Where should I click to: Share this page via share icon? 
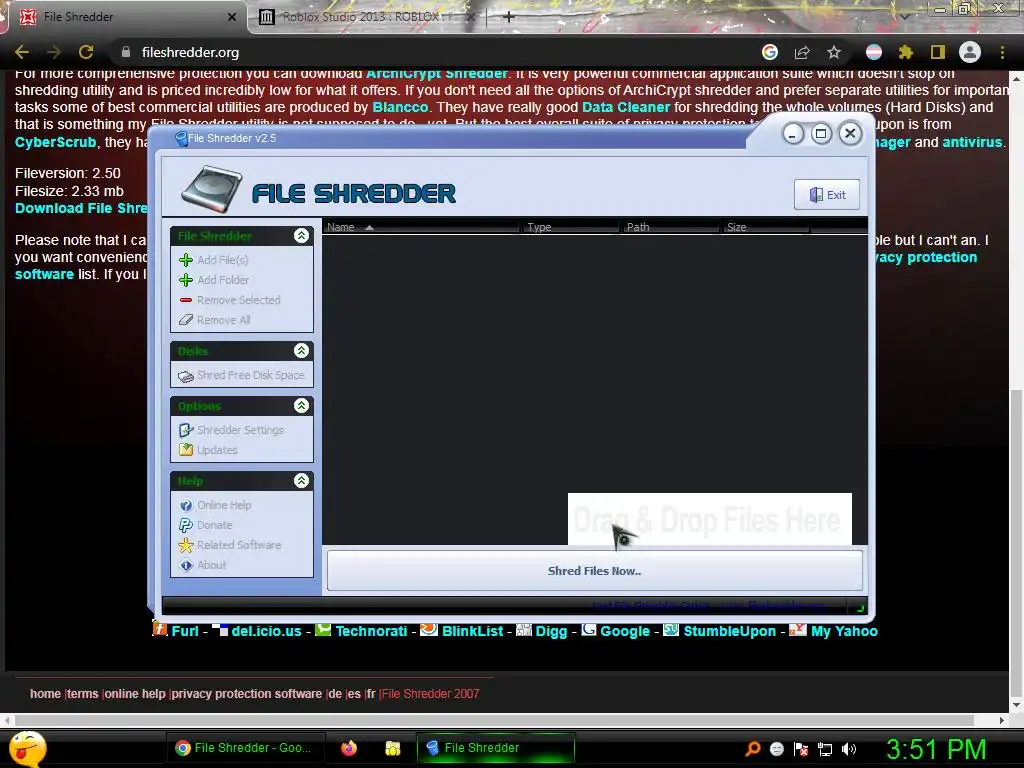point(802,52)
